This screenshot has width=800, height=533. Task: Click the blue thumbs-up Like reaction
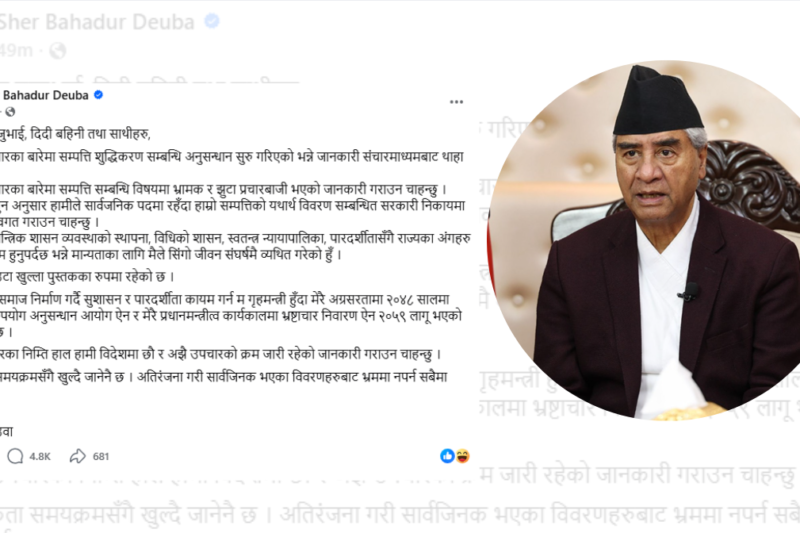point(447,456)
